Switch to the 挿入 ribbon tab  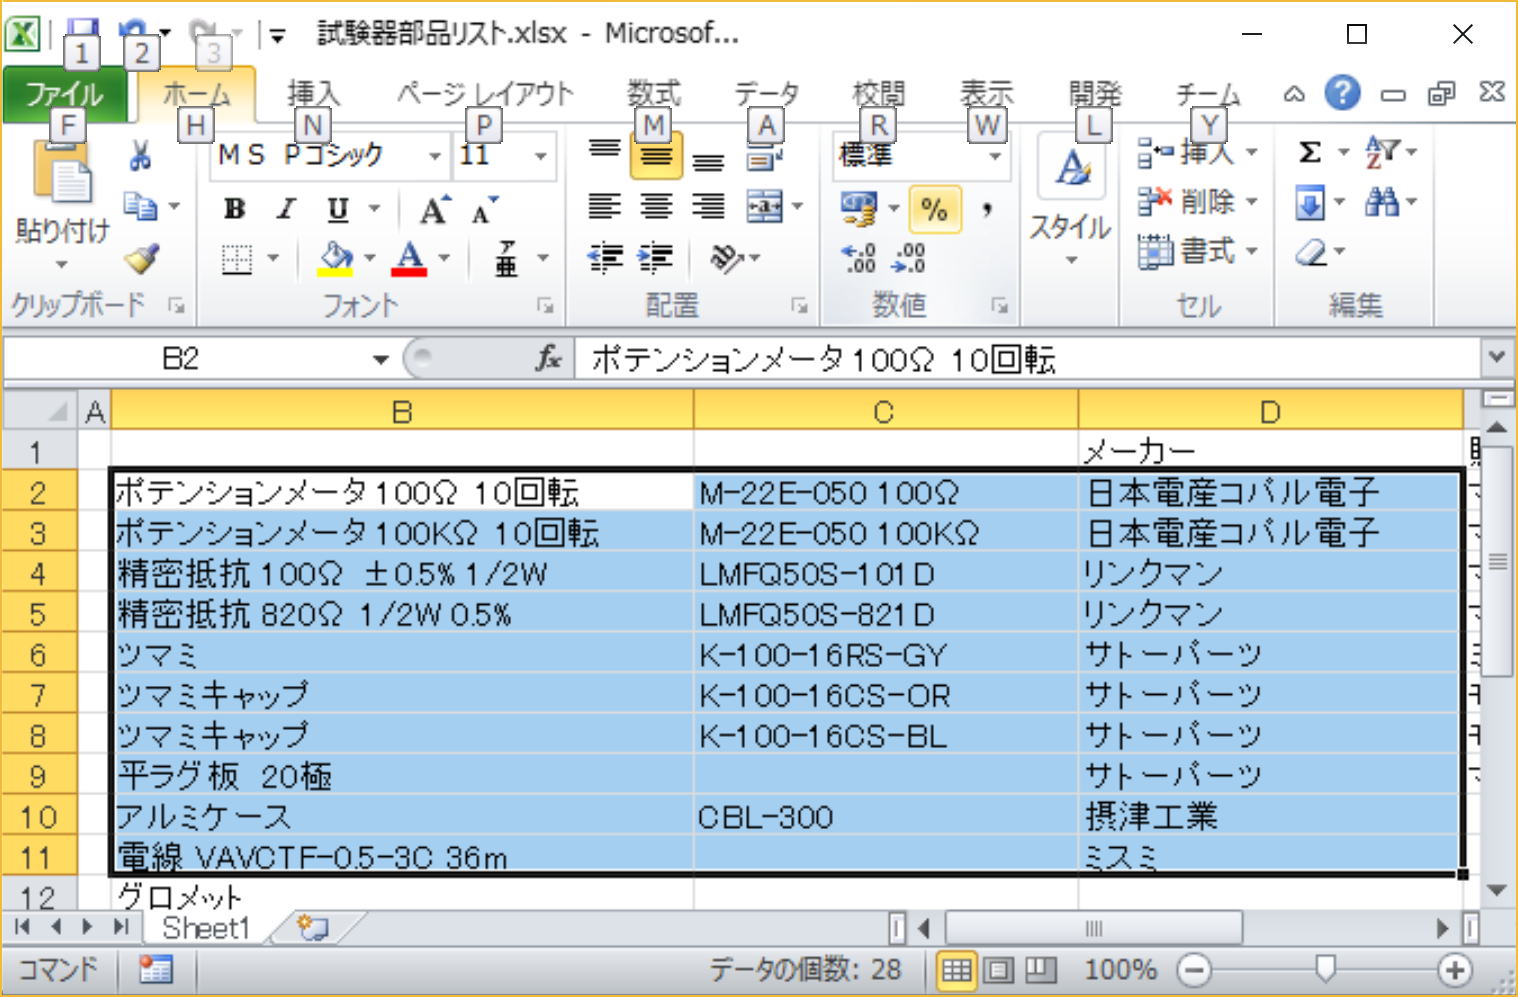pyautogui.click(x=313, y=94)
